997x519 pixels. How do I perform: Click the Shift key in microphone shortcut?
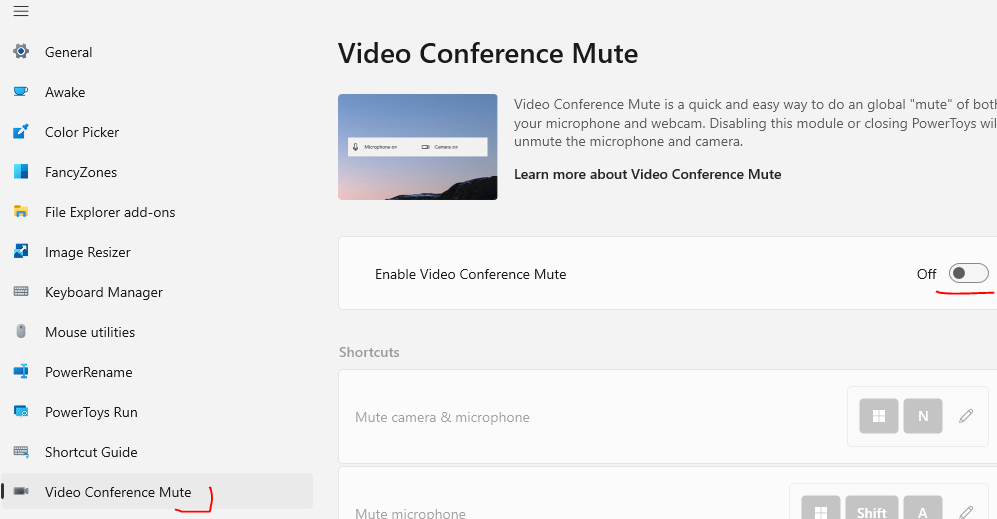(x=871, y=511)
